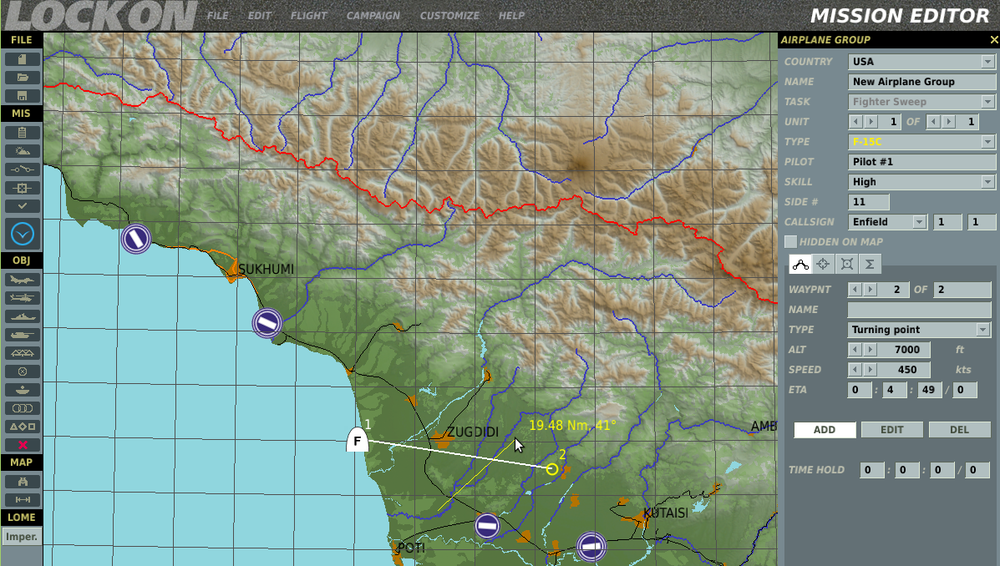Click the airfield marker northwest of Sukhumi

(x=136, y=239)
